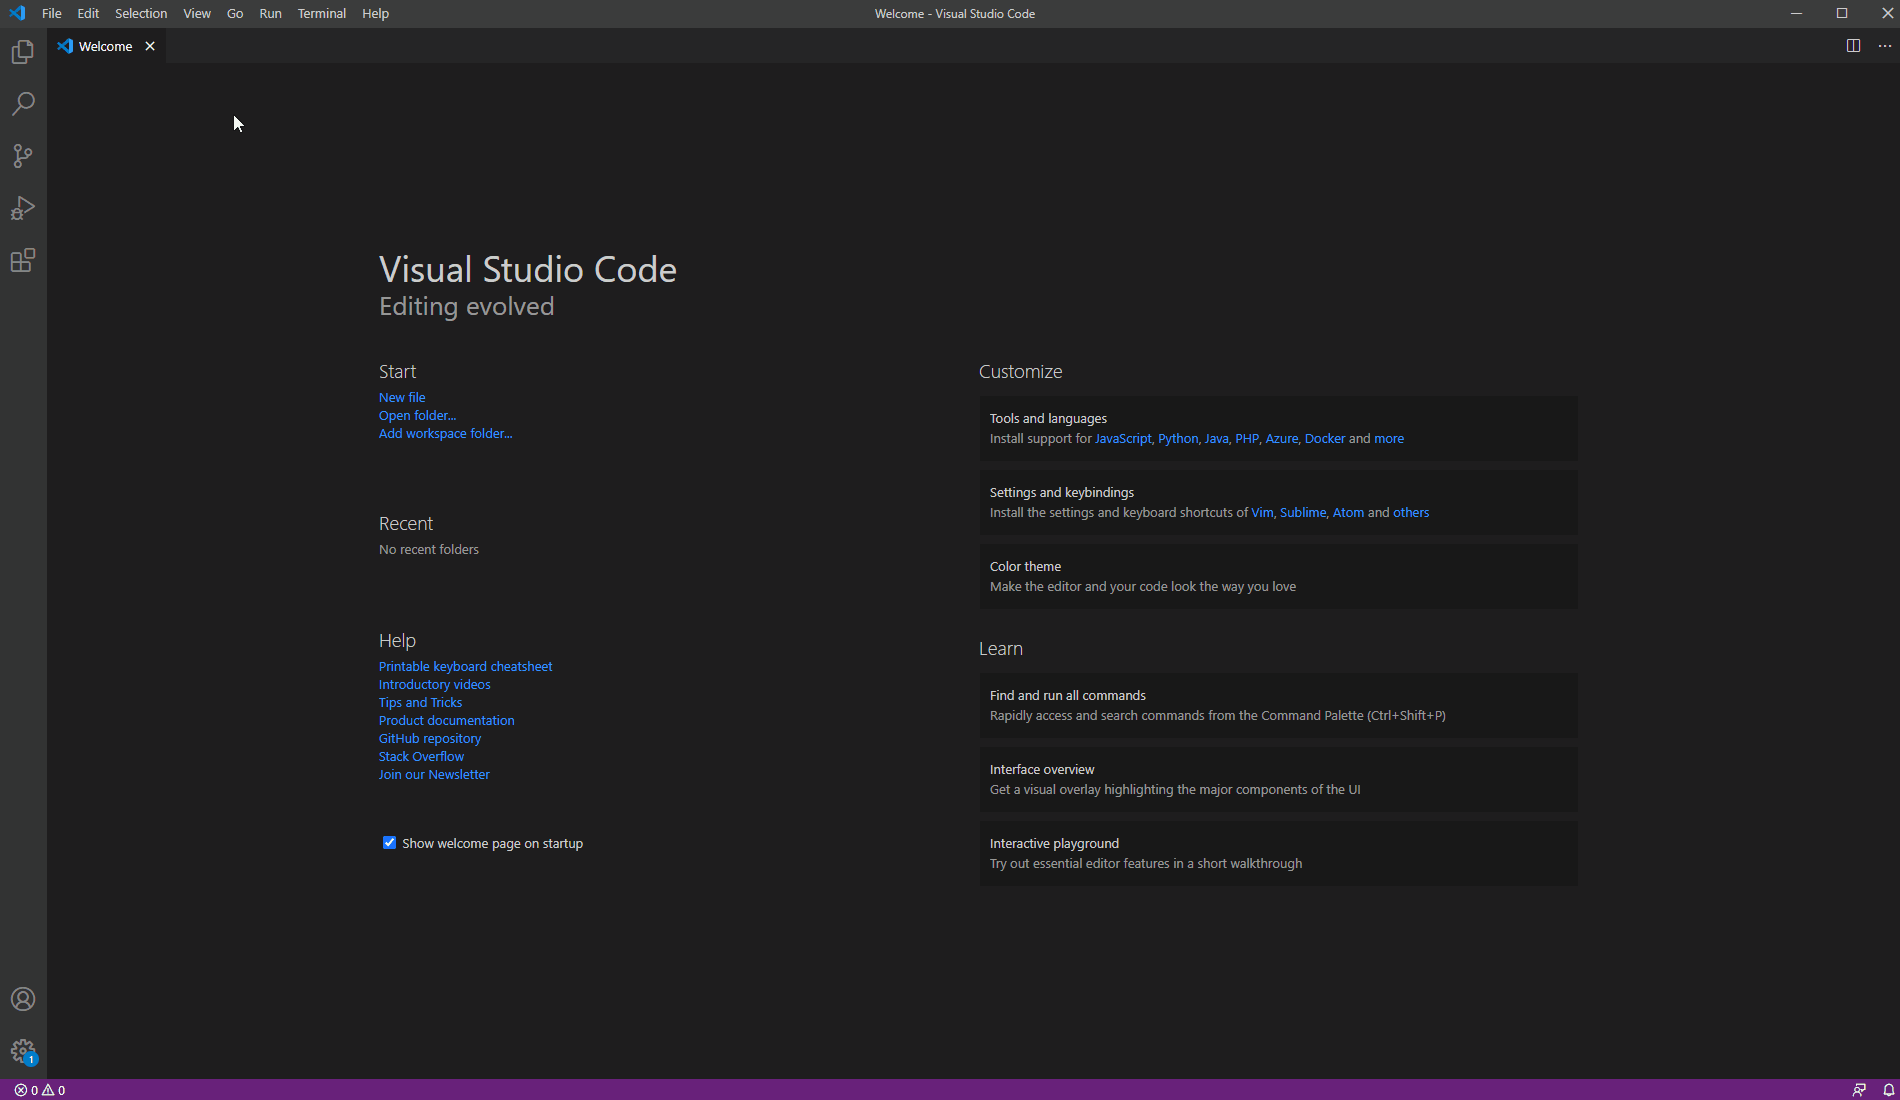Screen dimensions: 1900x1100
Task: Open the Extensions view
Action: [x=23, y=260]
